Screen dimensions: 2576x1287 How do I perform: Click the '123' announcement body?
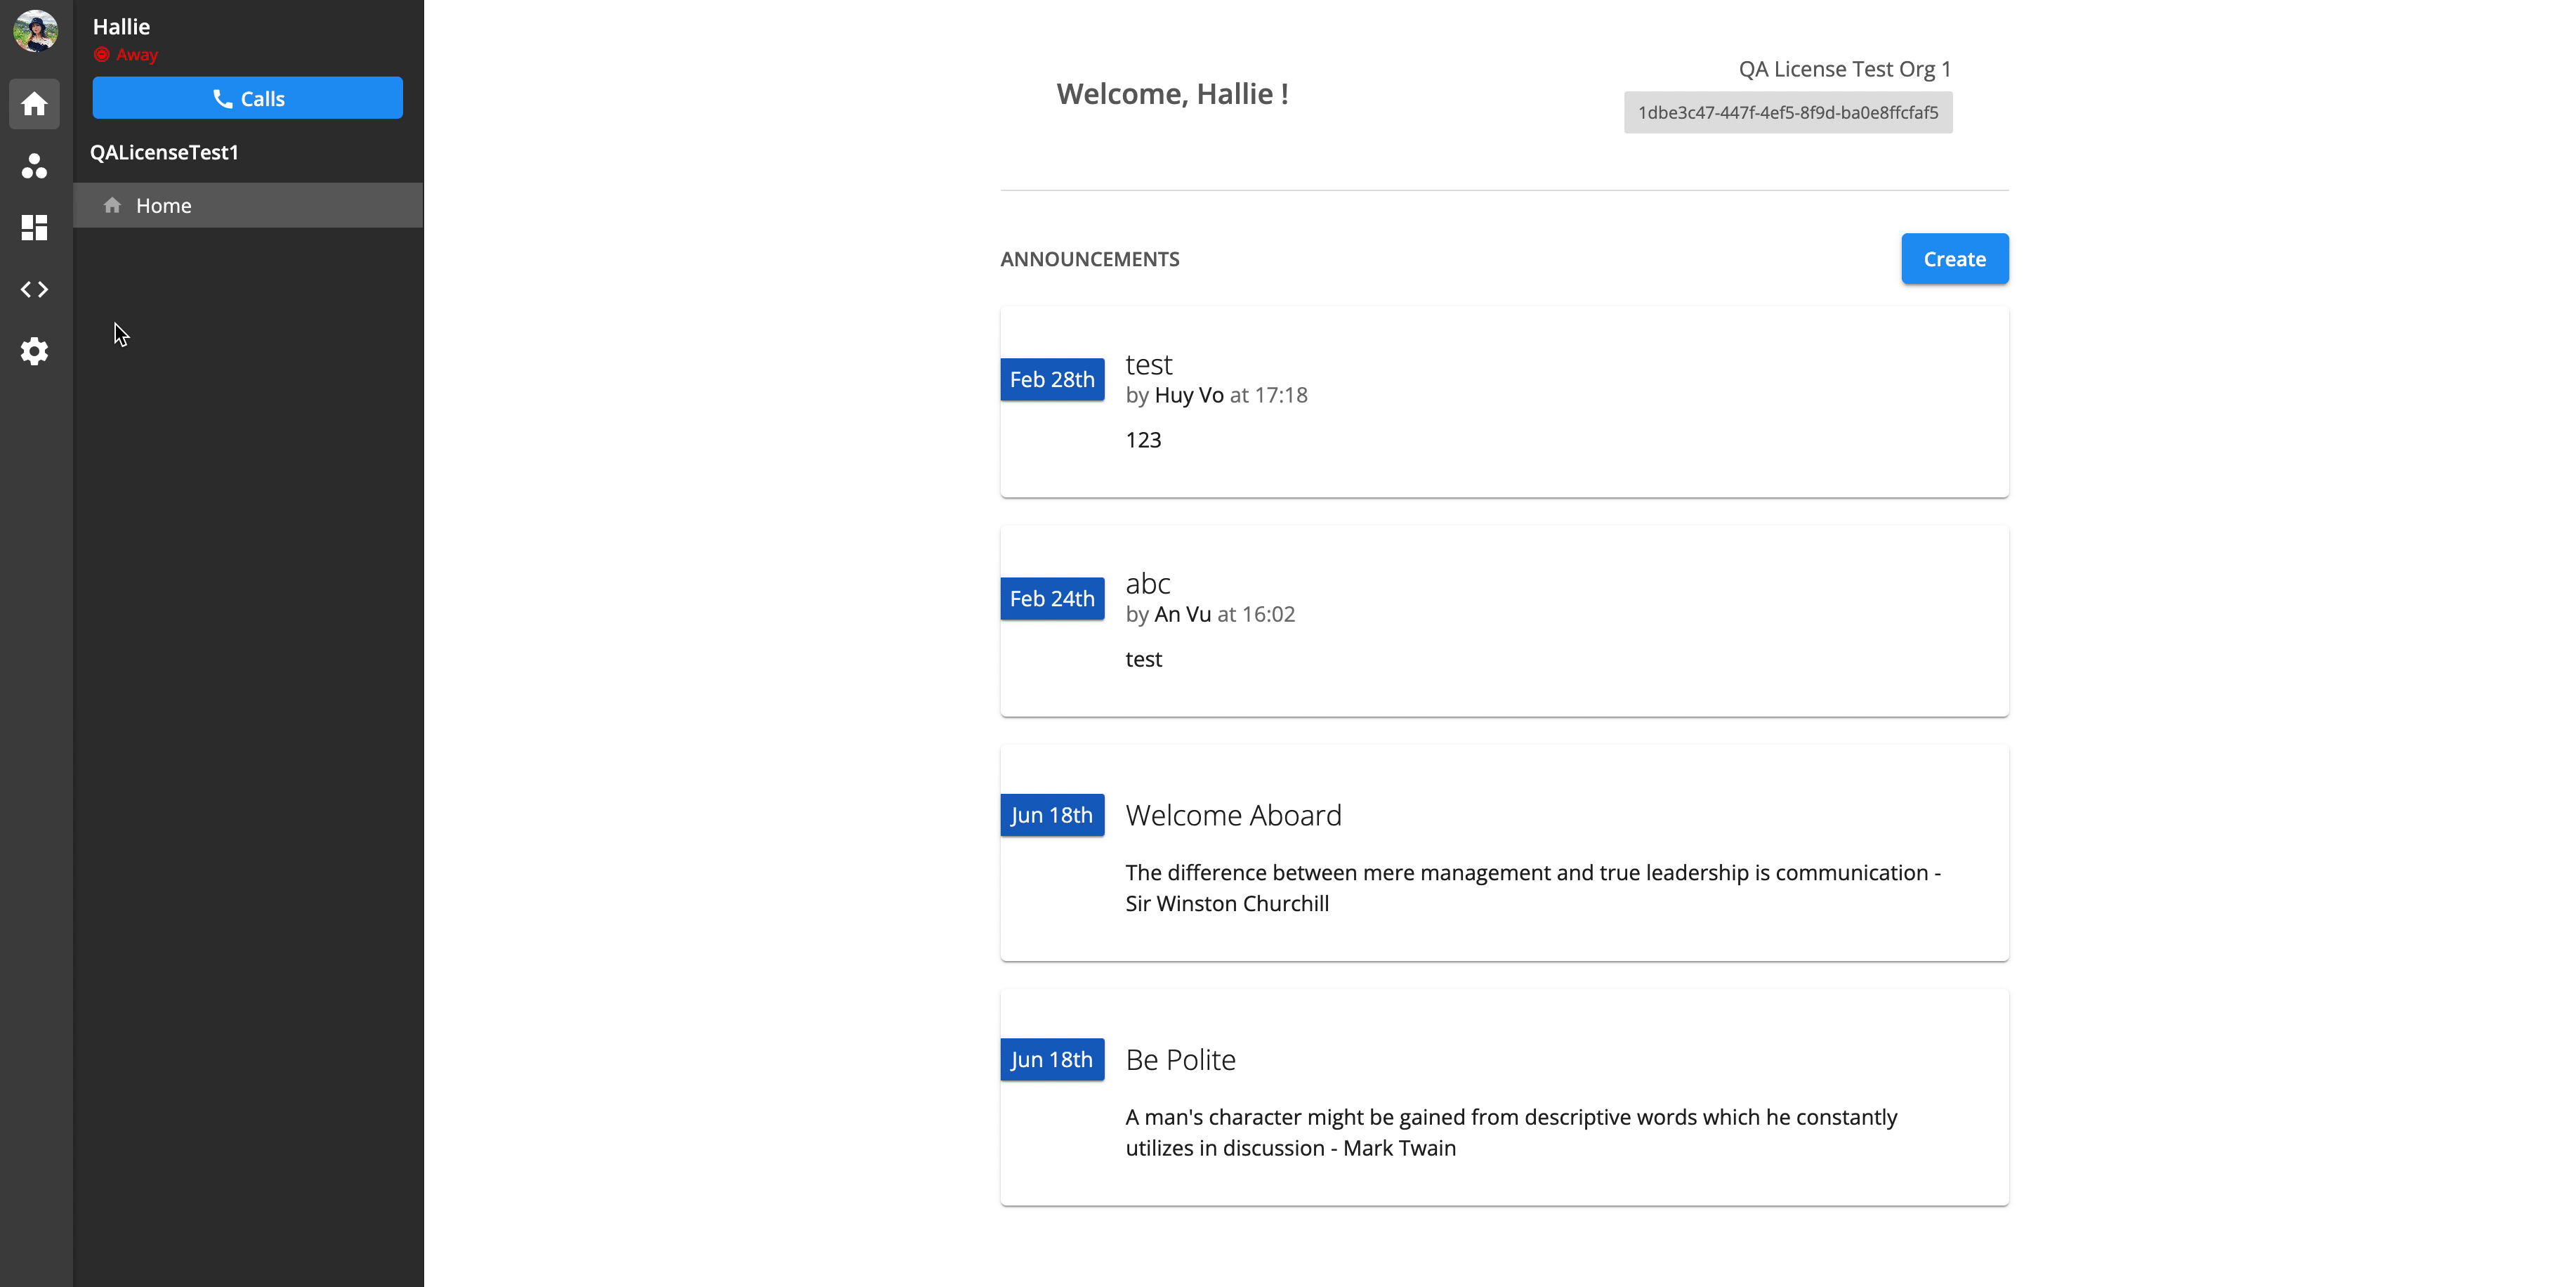1143,440
